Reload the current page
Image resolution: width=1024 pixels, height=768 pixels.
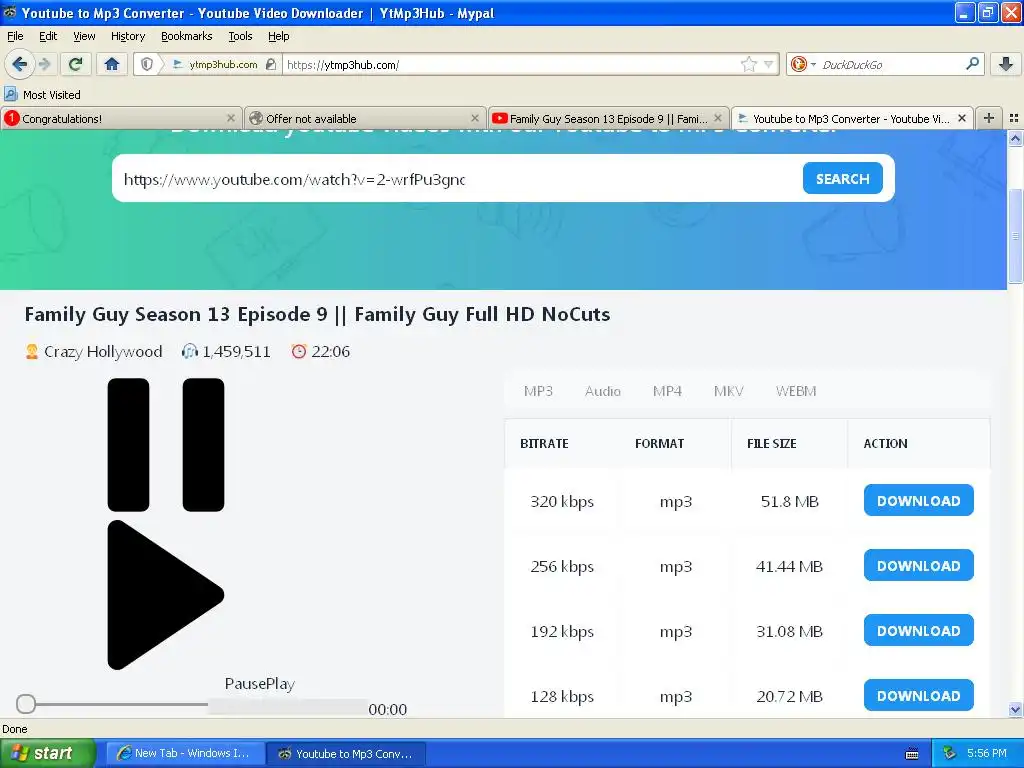click(x=75, y=64)
